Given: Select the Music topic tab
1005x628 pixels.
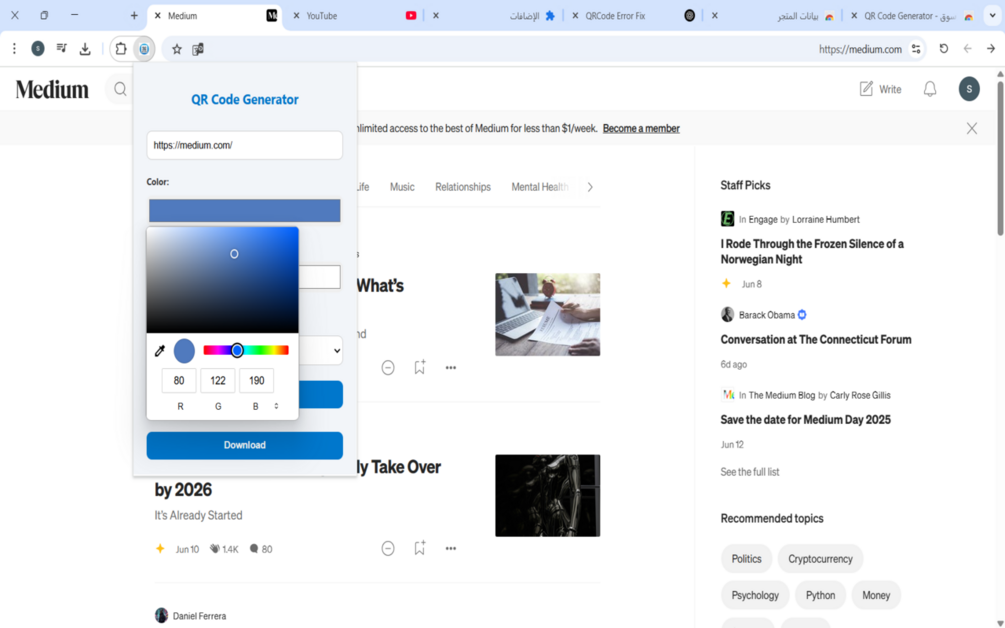Looking at the screenshot, I should click(x=402, y=187).
